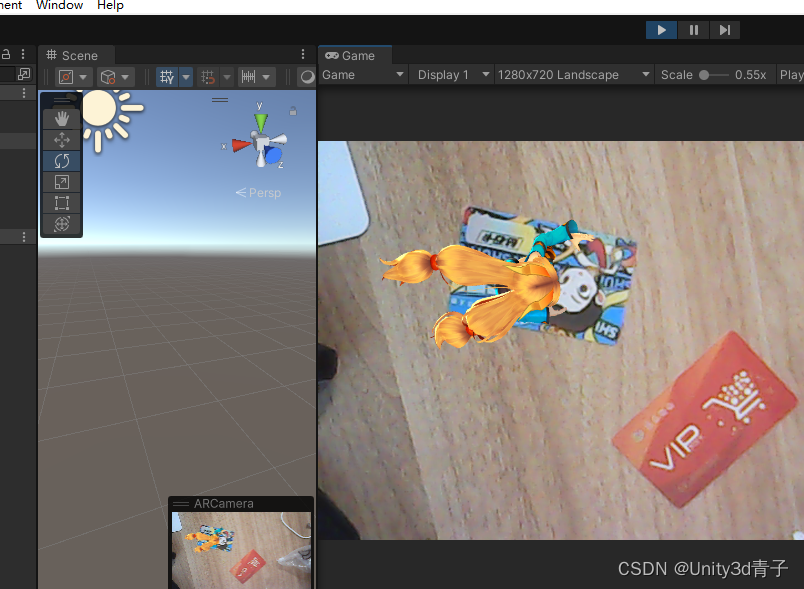Click the ARCamera preview thumbnail

[x=241, y=550]
